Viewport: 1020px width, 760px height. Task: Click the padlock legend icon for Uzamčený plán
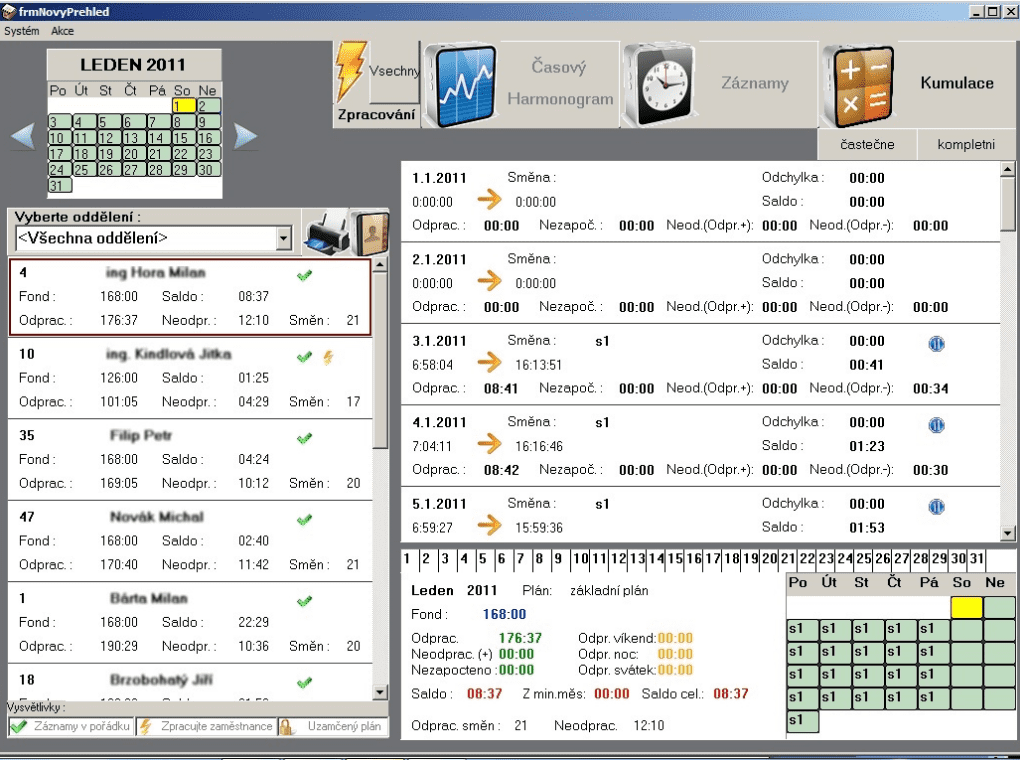tap(286, 726)
